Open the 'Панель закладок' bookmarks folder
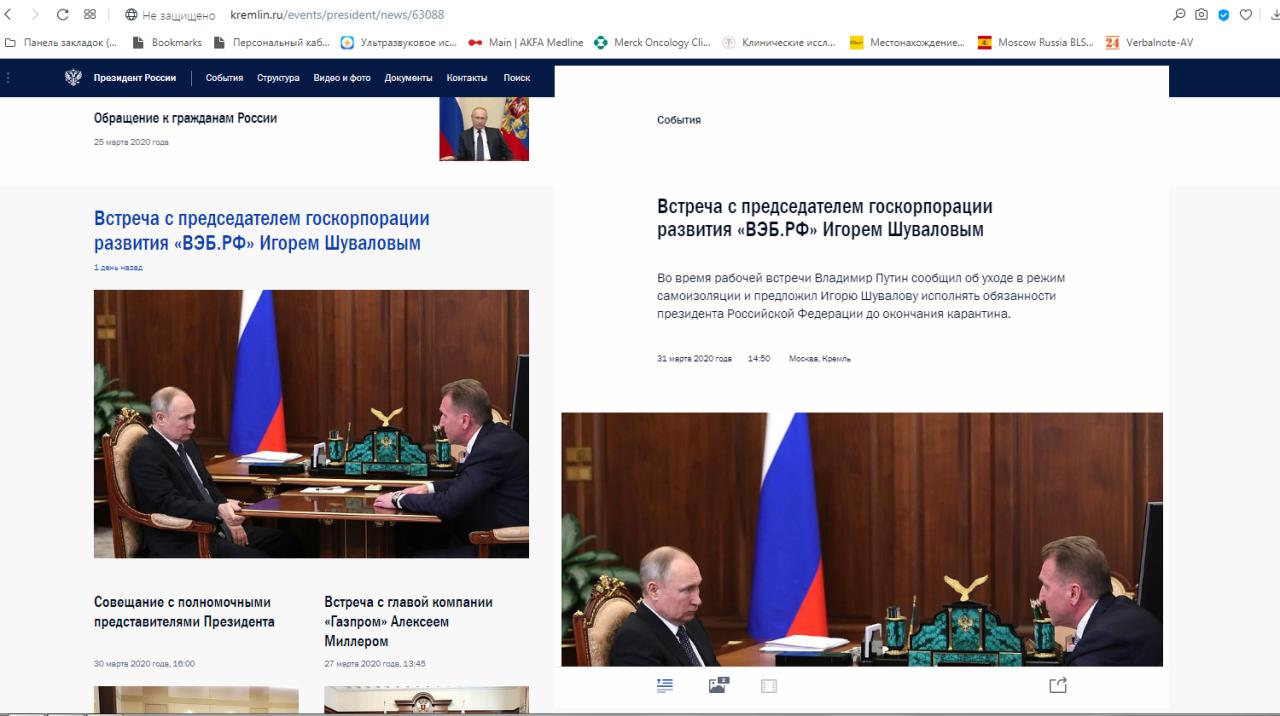This screenshot has width=1280, height=716. pos(62,43)
